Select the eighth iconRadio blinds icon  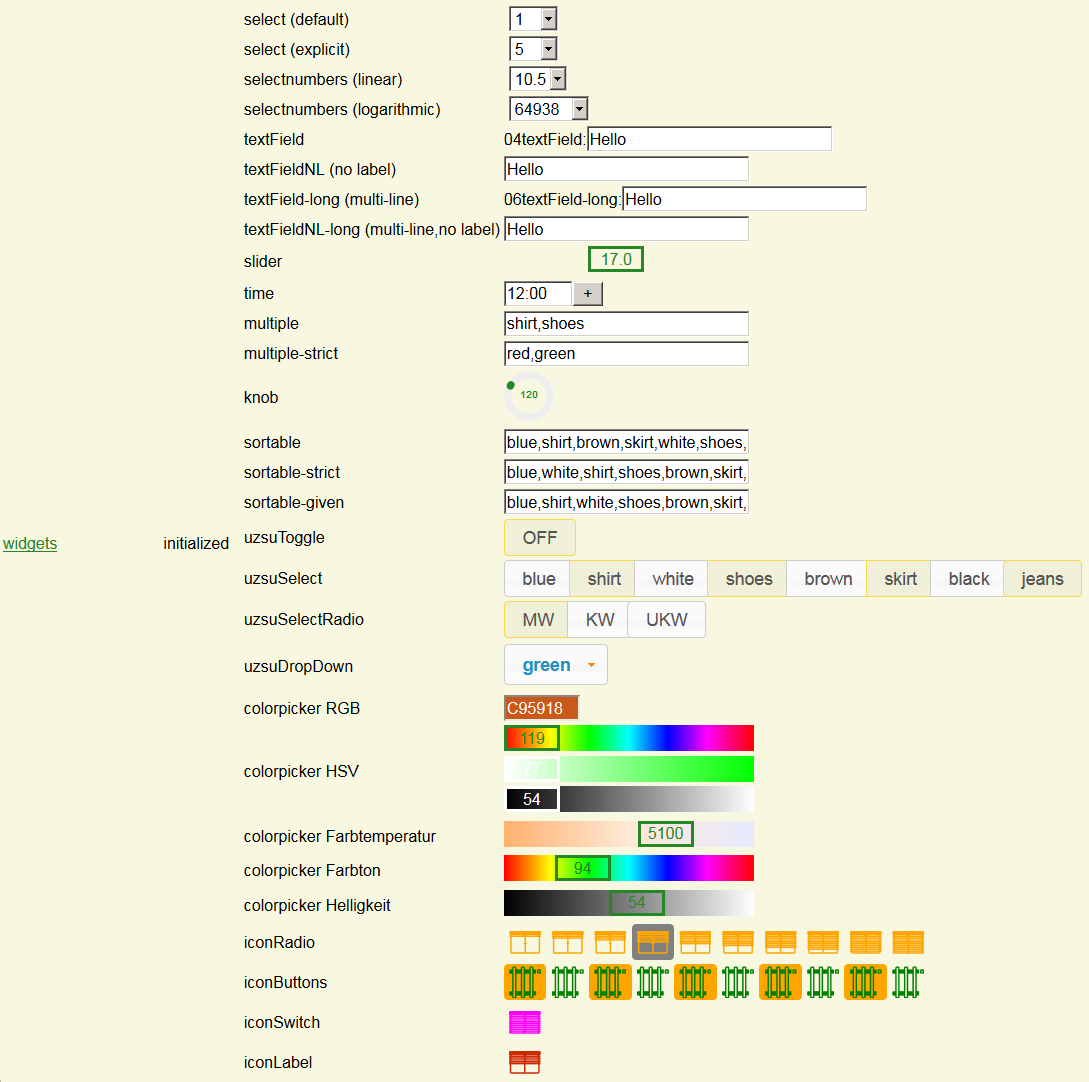pyautogui.click(x=823, y=942)
